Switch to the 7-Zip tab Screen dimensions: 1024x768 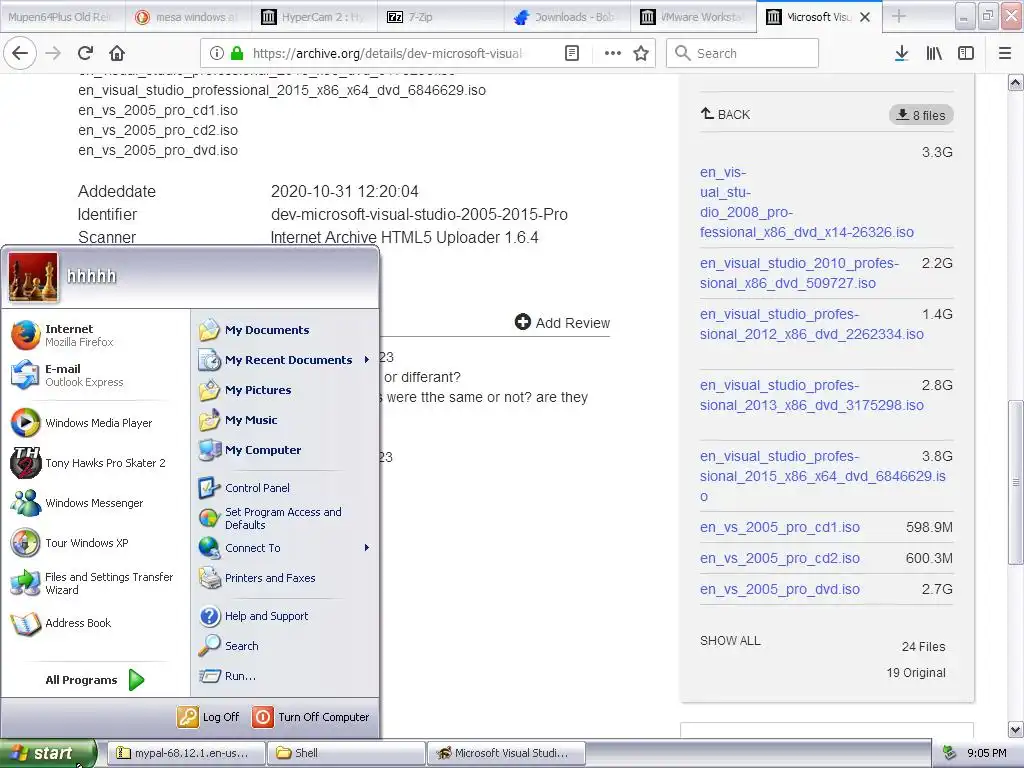coord(440,17)
